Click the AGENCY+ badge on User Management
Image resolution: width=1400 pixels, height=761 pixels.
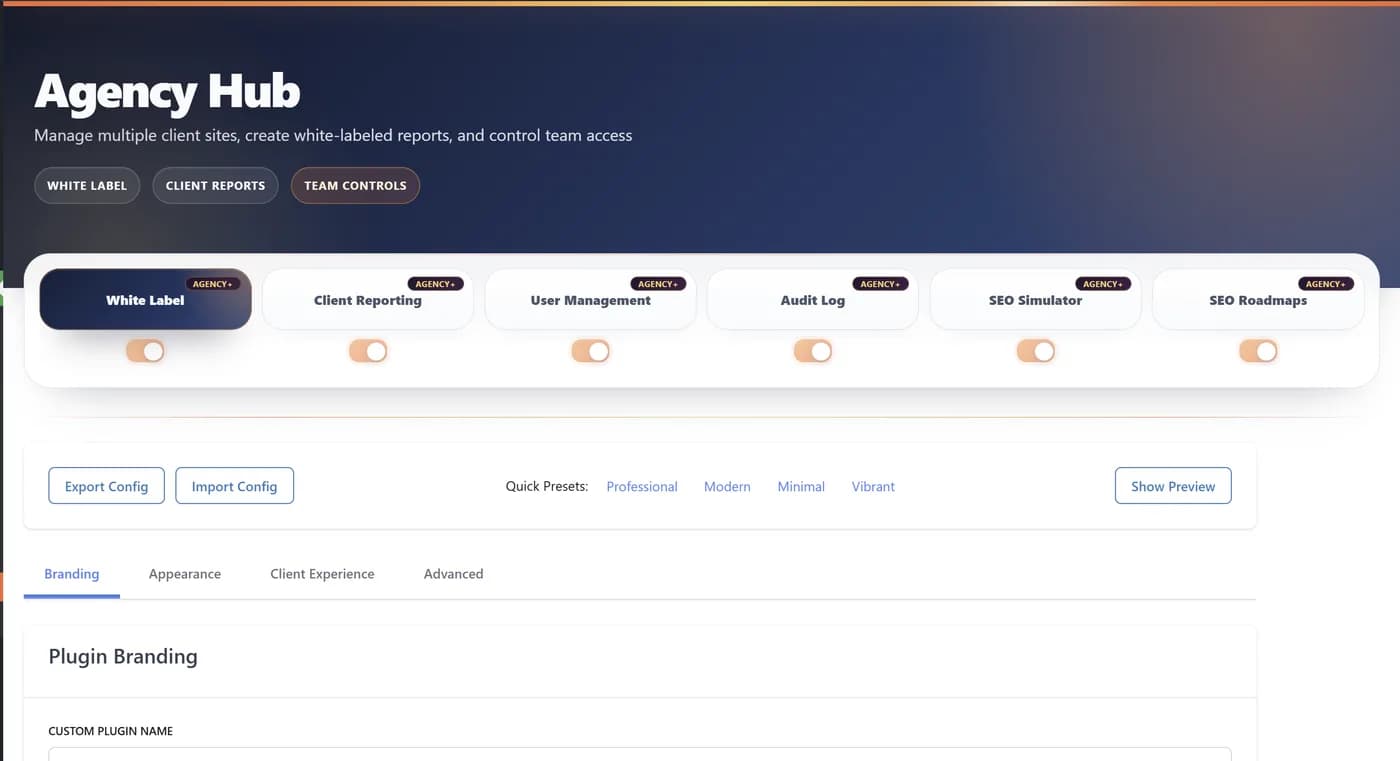point(658,284)
